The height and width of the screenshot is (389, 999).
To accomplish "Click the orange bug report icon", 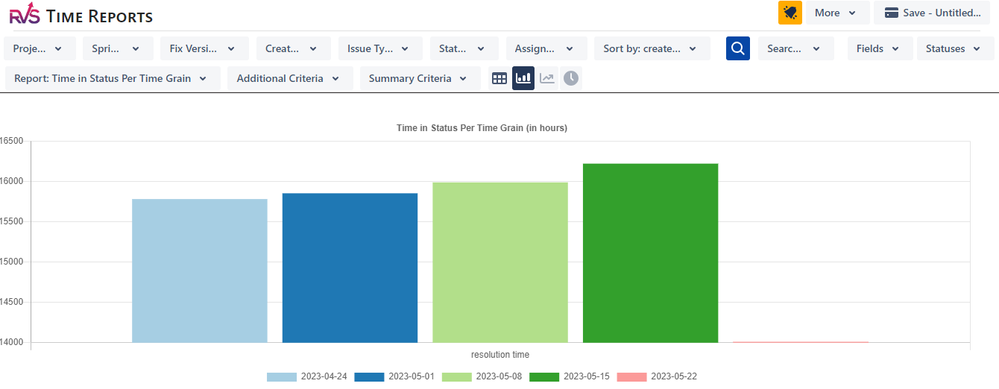I will [x=790, y=13].
